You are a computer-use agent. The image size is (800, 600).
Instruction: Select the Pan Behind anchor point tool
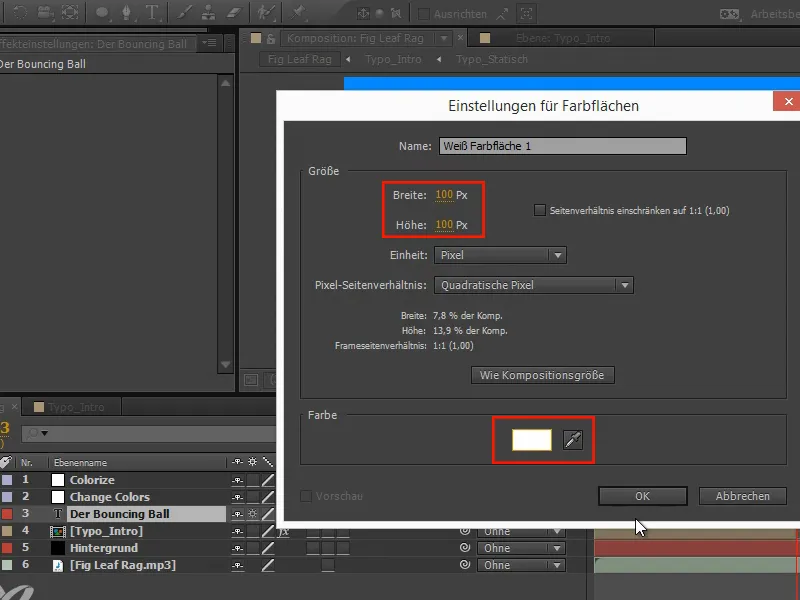[x=70, y=12]
